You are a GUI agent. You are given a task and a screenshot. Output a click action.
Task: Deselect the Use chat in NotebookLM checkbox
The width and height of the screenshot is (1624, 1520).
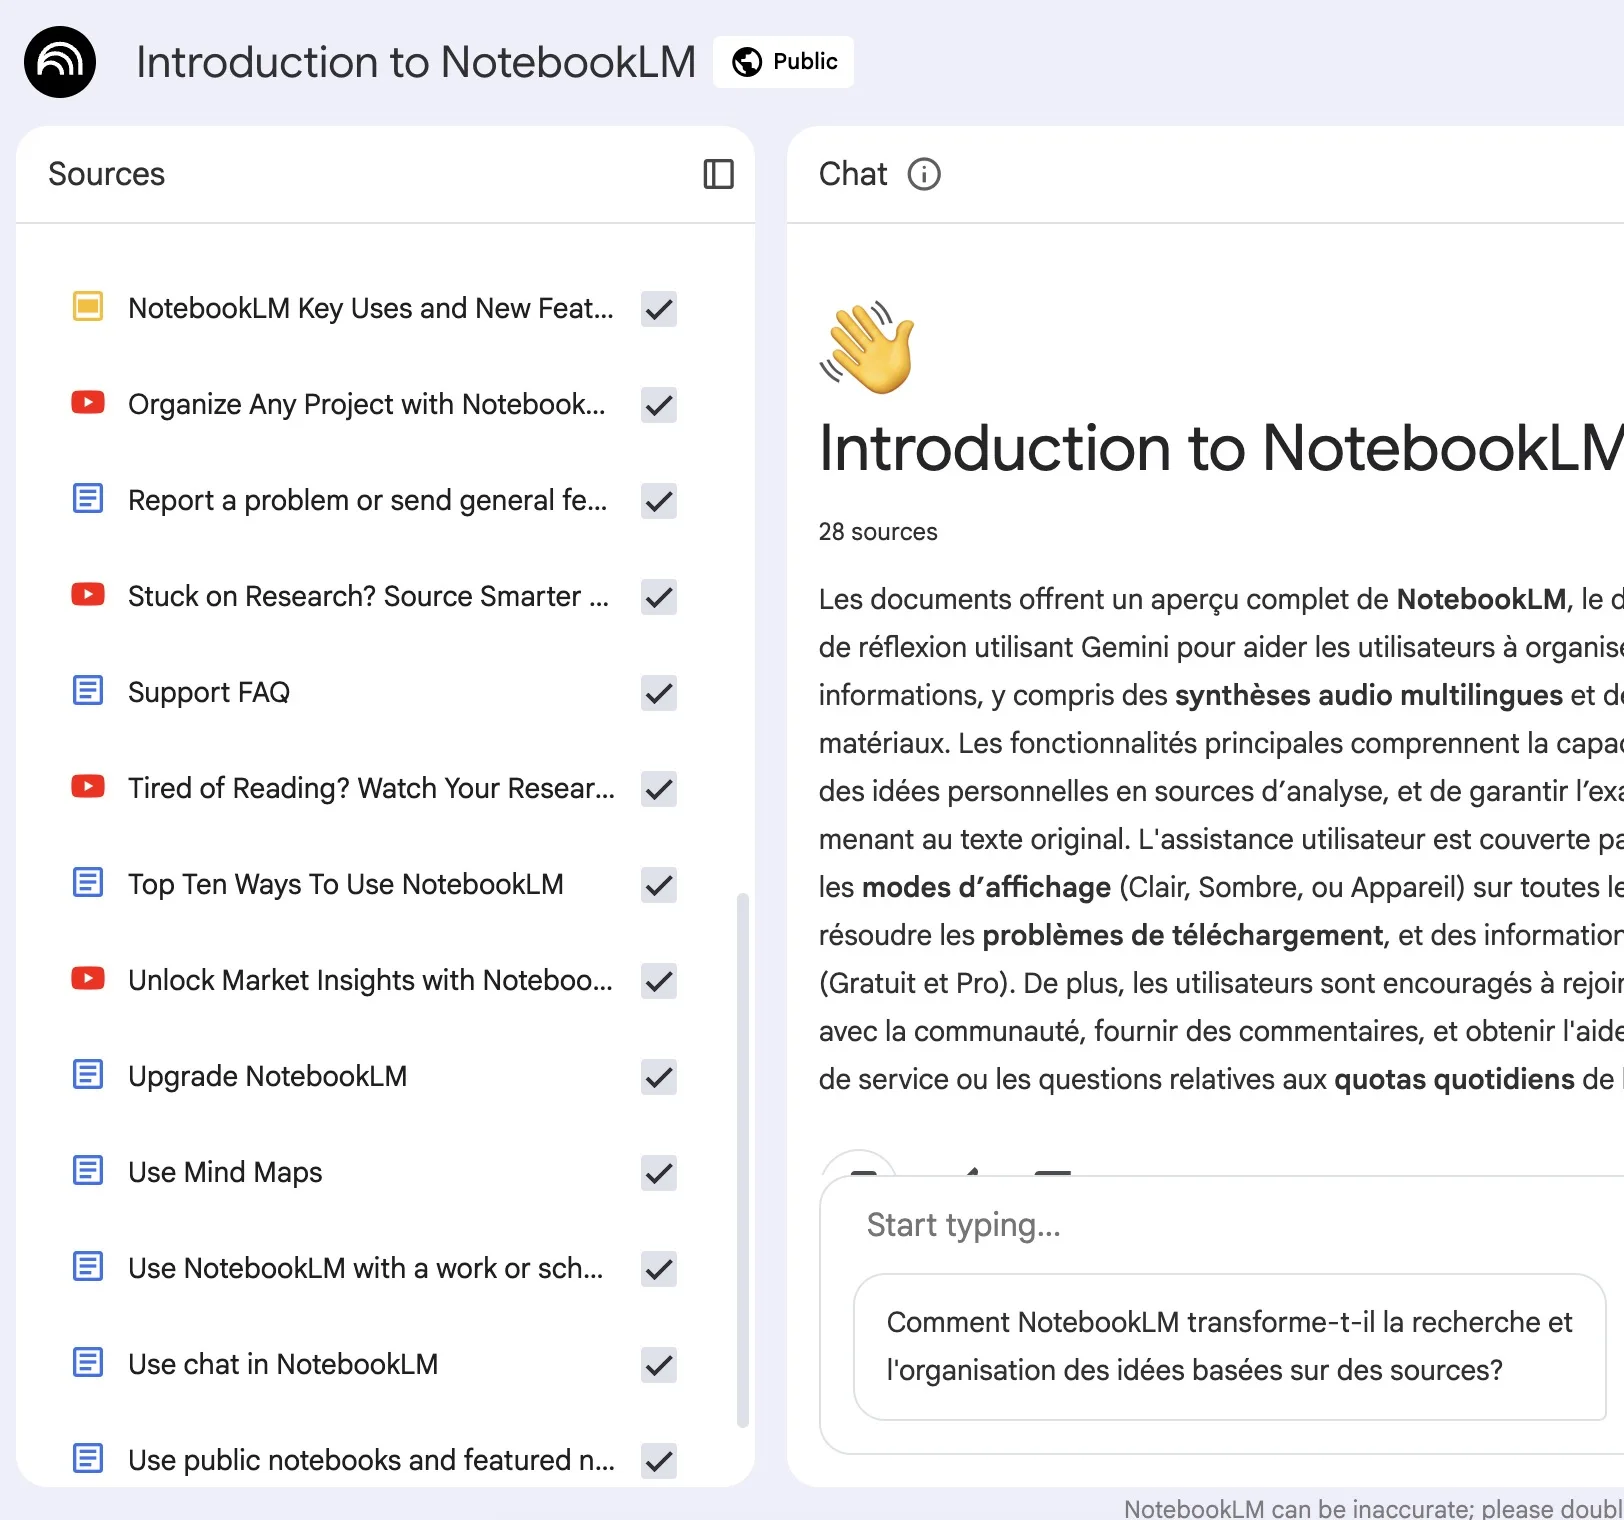click(658, 1365)
